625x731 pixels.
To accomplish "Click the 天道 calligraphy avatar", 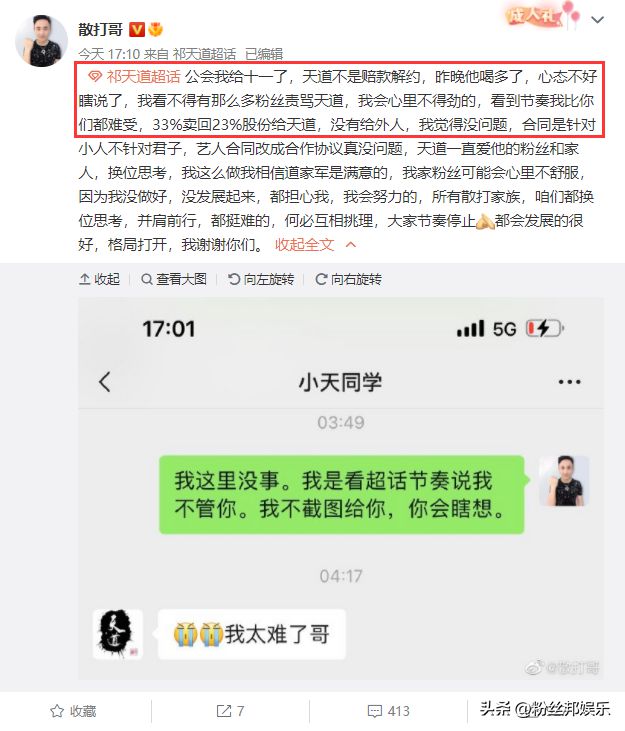I will point(117,634).
